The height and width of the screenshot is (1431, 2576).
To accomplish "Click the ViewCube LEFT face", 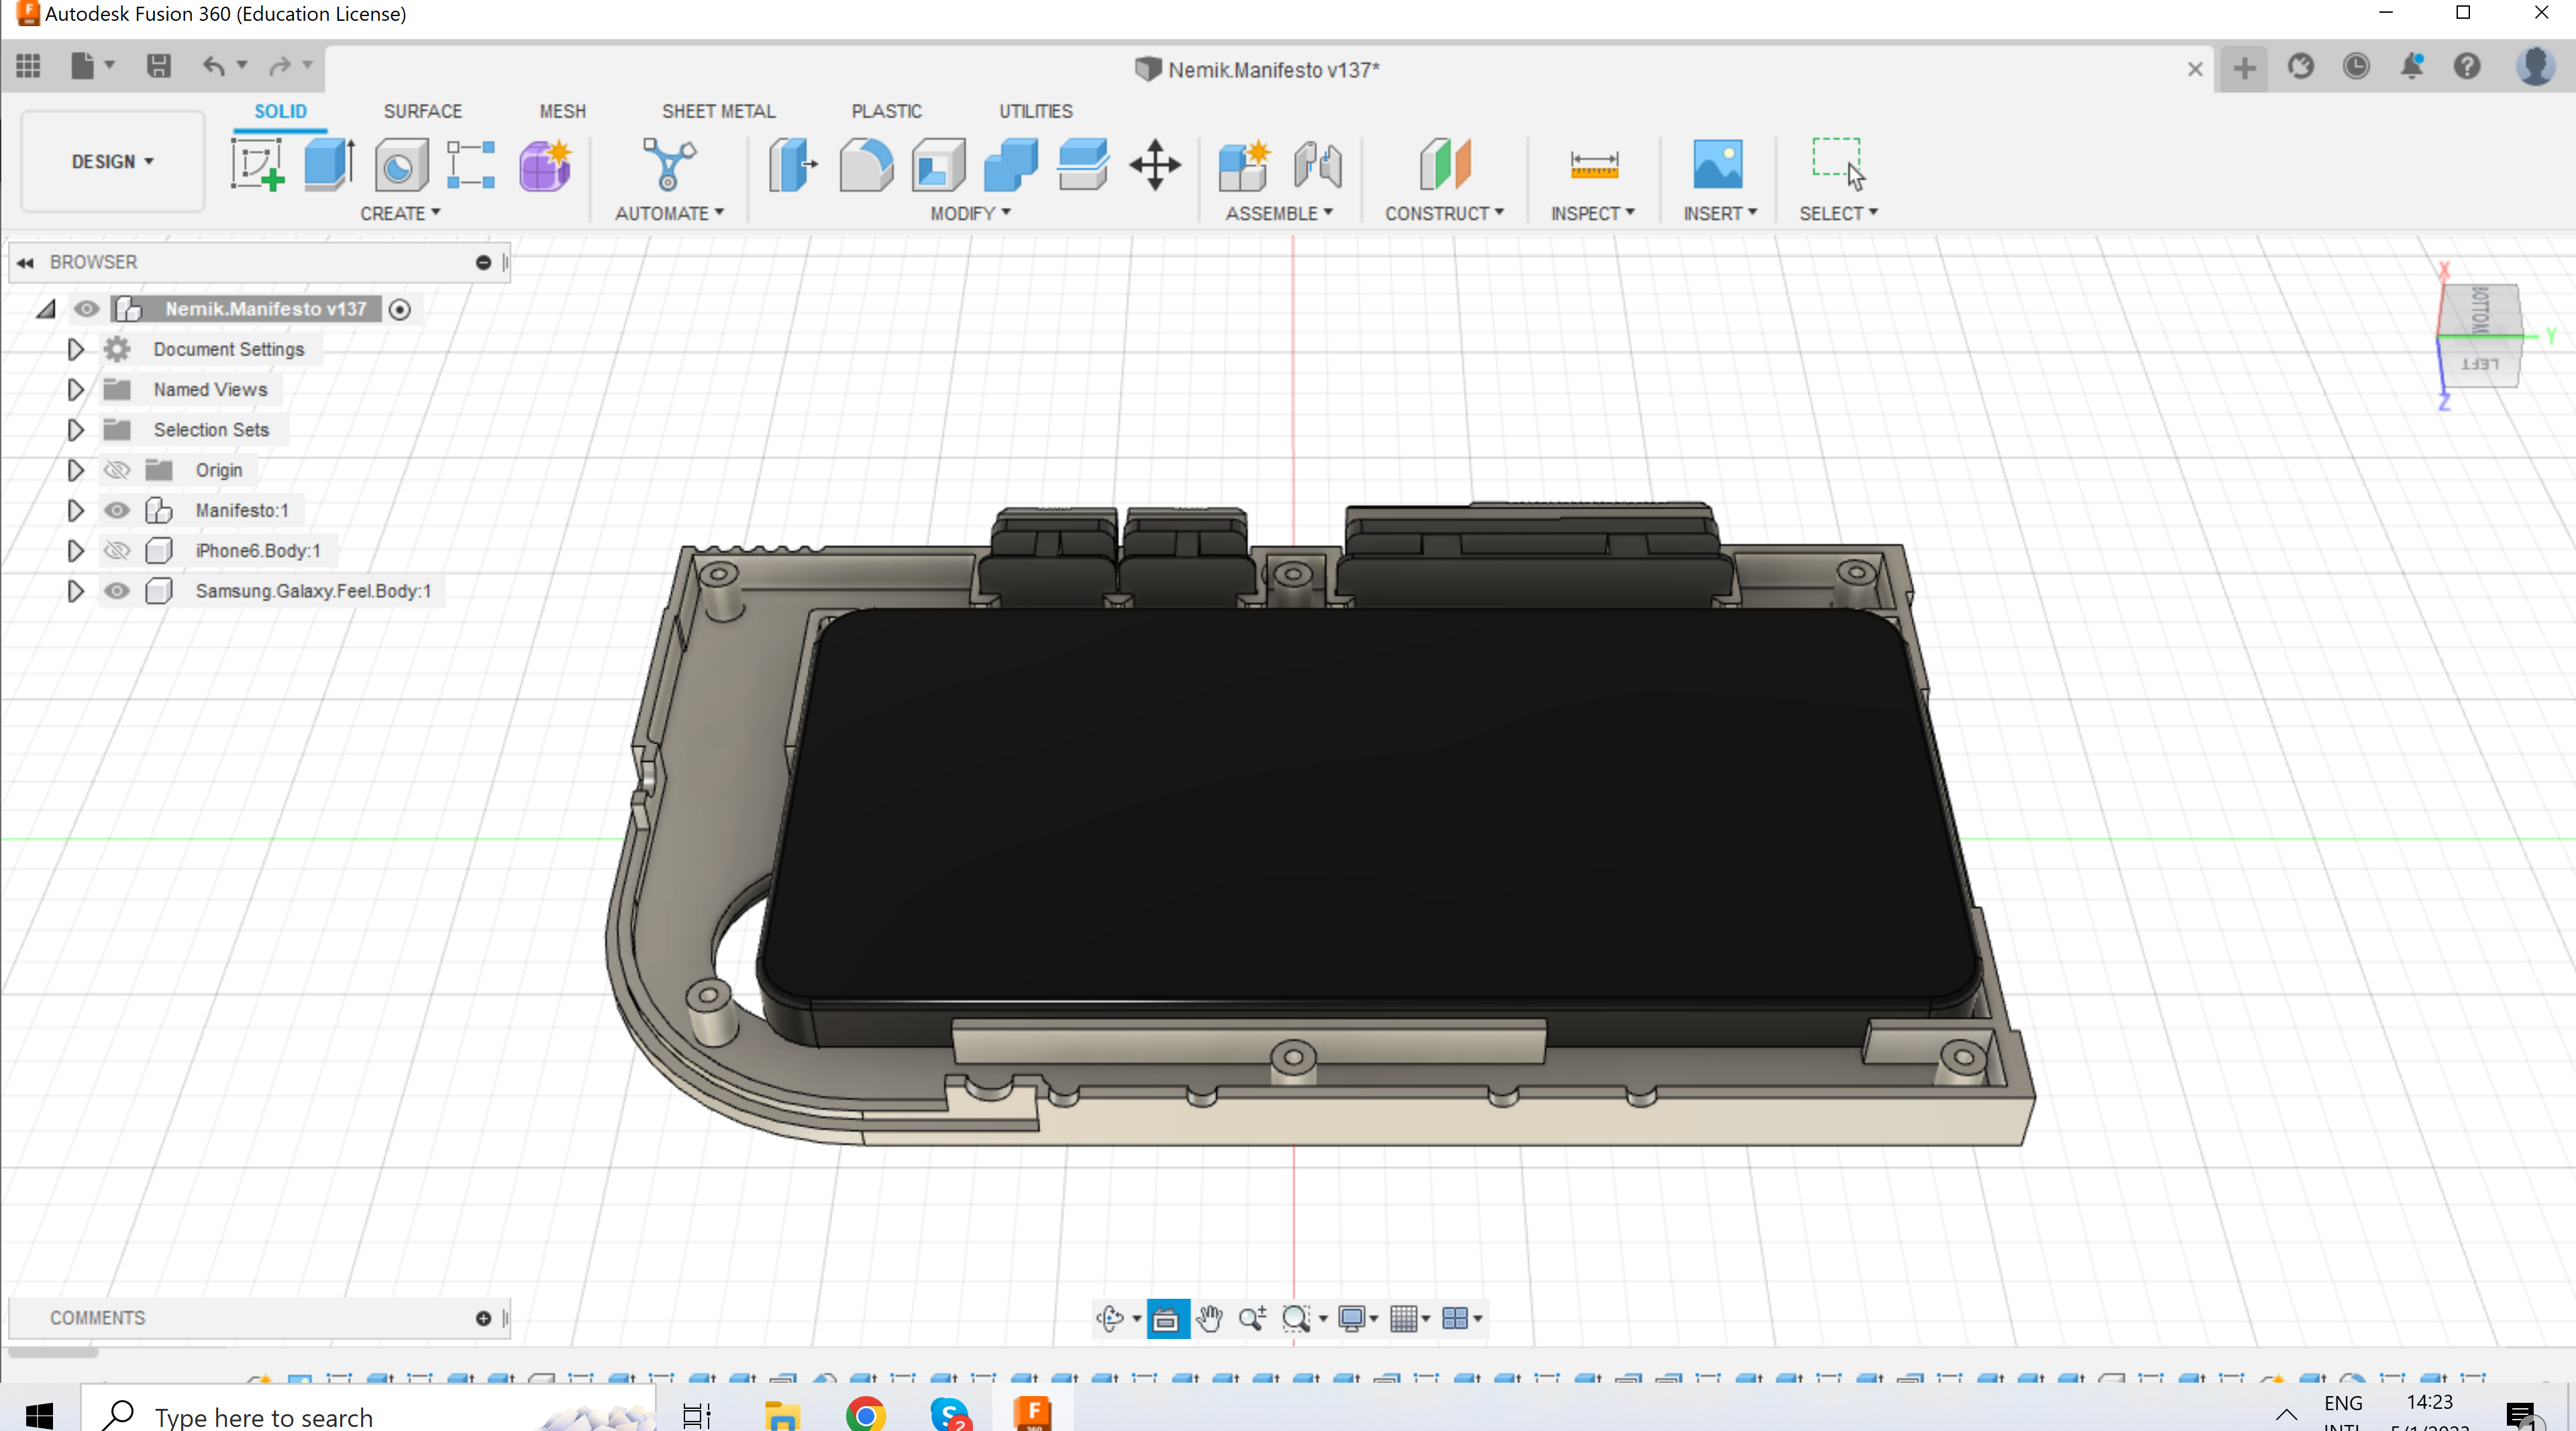I will 2480,364.
